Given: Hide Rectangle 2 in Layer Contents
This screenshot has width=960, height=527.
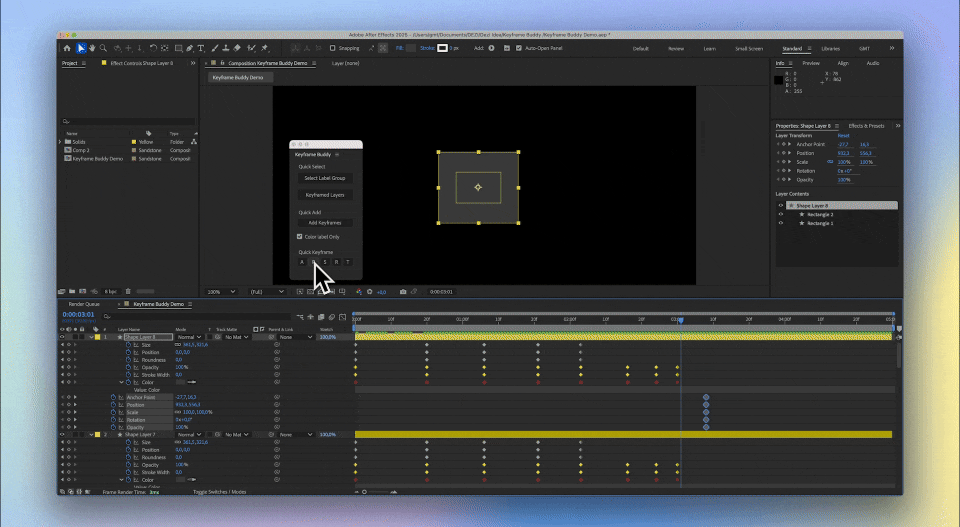Looking at the screenshot, I should tap(781, 215).
